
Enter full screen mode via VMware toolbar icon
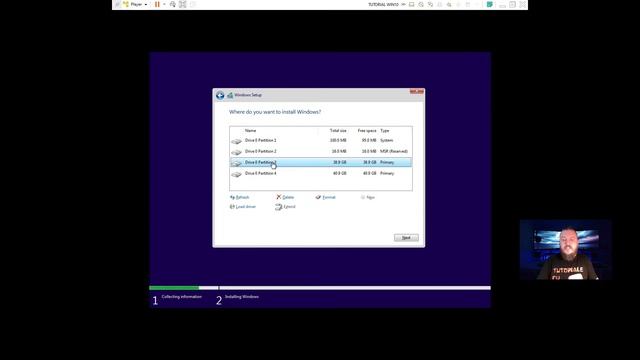tap(182, 4)
